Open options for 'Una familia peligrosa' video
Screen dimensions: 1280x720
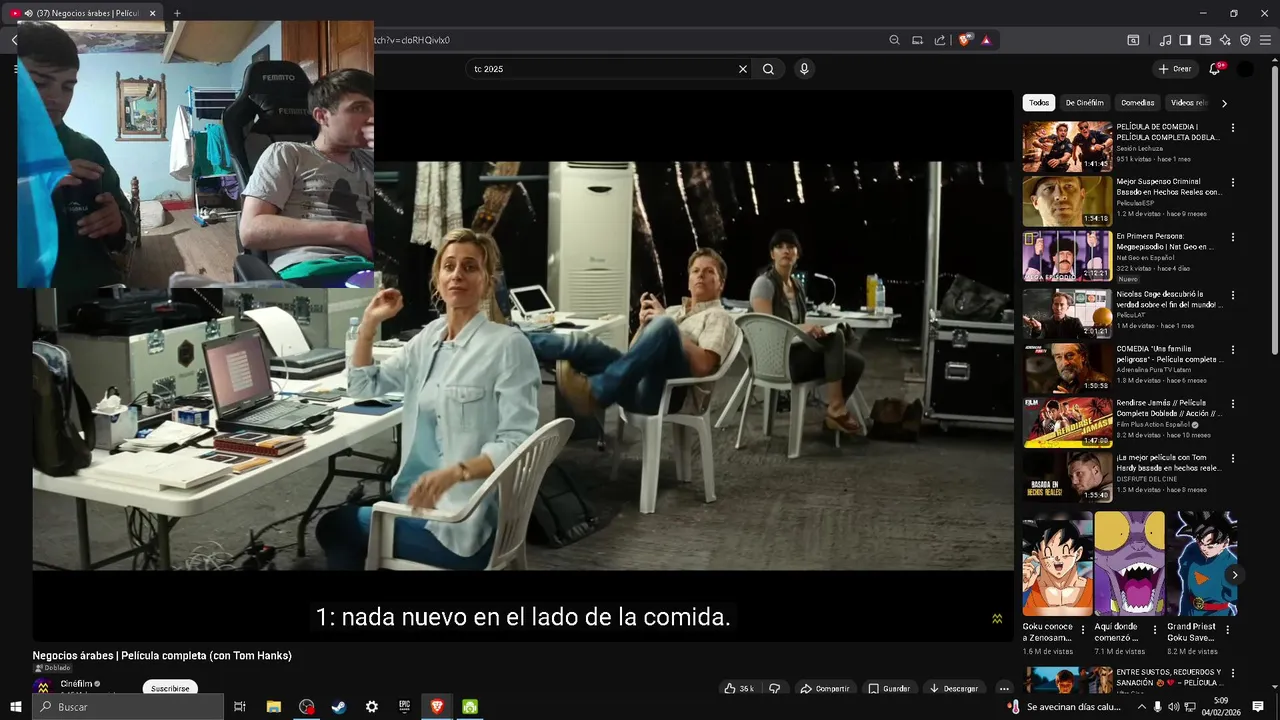1233,350
